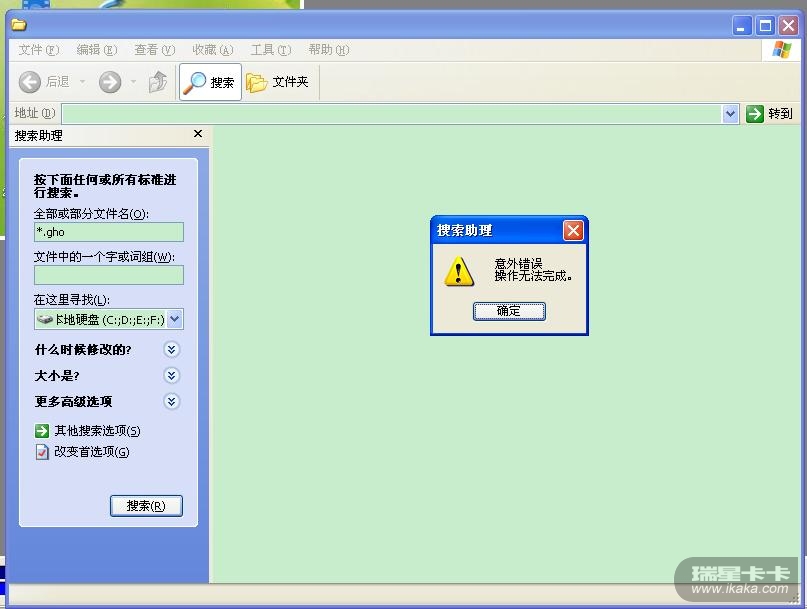This screenshot has height=609, width=807.
Task: Open the 工具(T) menu
Action: pos(271,50)
